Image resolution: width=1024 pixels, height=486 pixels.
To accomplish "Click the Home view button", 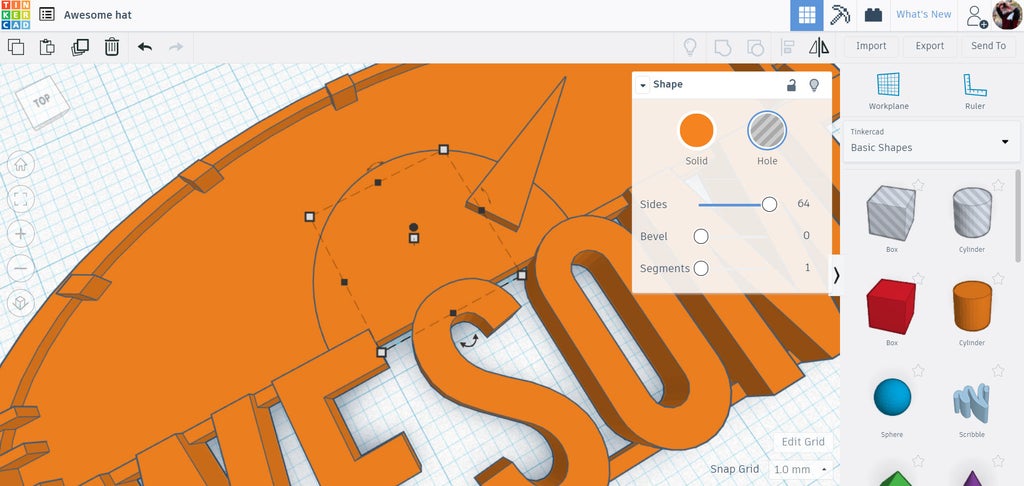I will tap(20, 165).
